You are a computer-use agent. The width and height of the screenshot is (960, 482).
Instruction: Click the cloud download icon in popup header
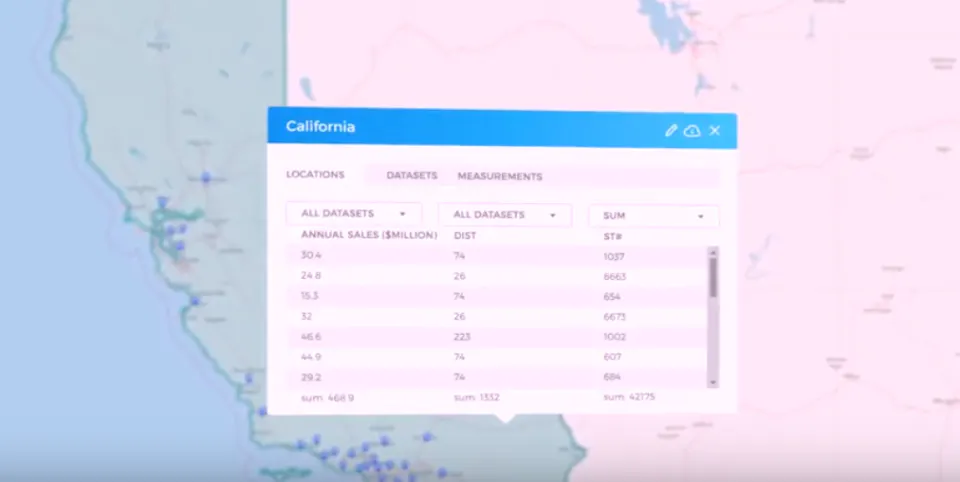point(692,130)
